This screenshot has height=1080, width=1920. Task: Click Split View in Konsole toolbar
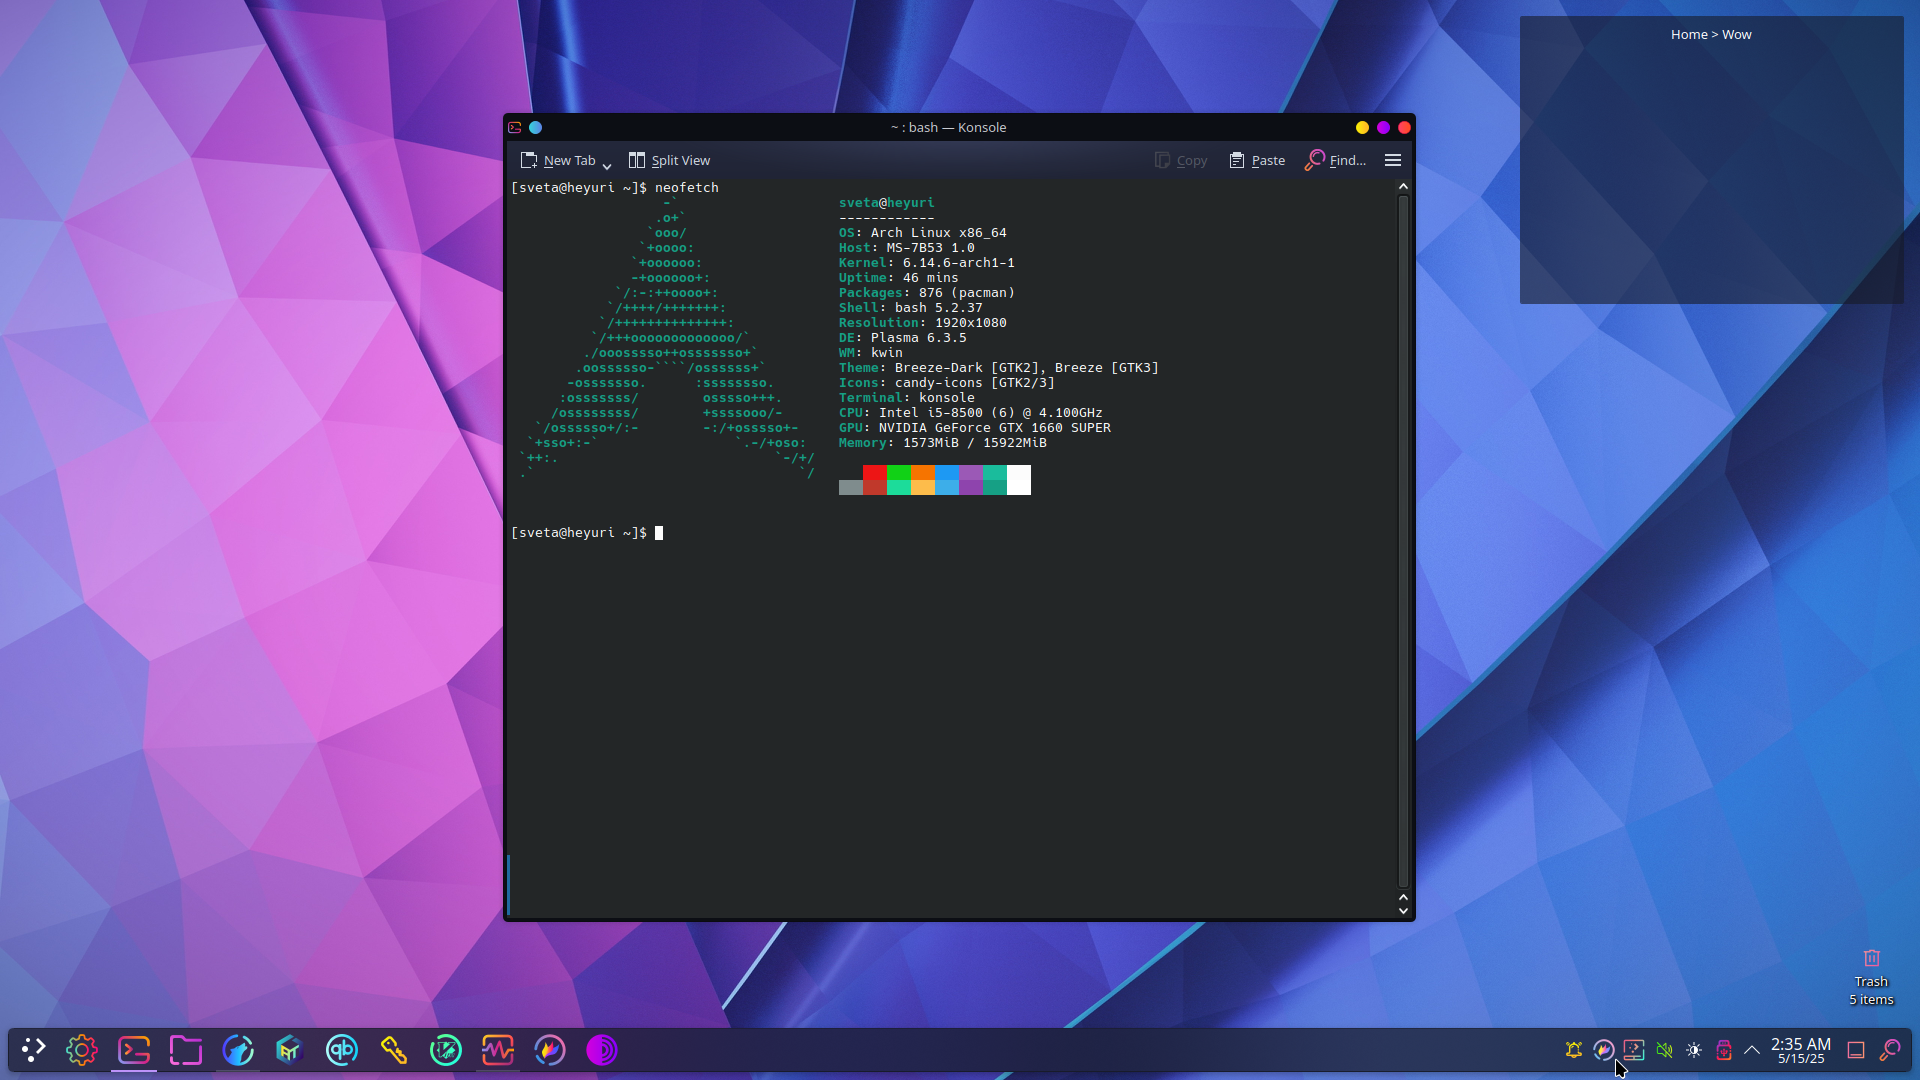(x=669, y=160)
